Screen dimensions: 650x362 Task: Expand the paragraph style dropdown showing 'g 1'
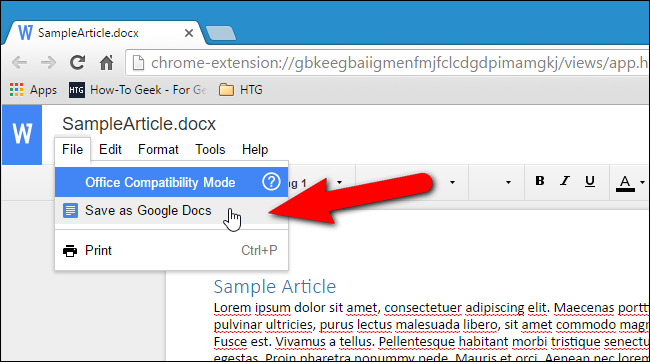pyautogui.click(x=340, y=182)
